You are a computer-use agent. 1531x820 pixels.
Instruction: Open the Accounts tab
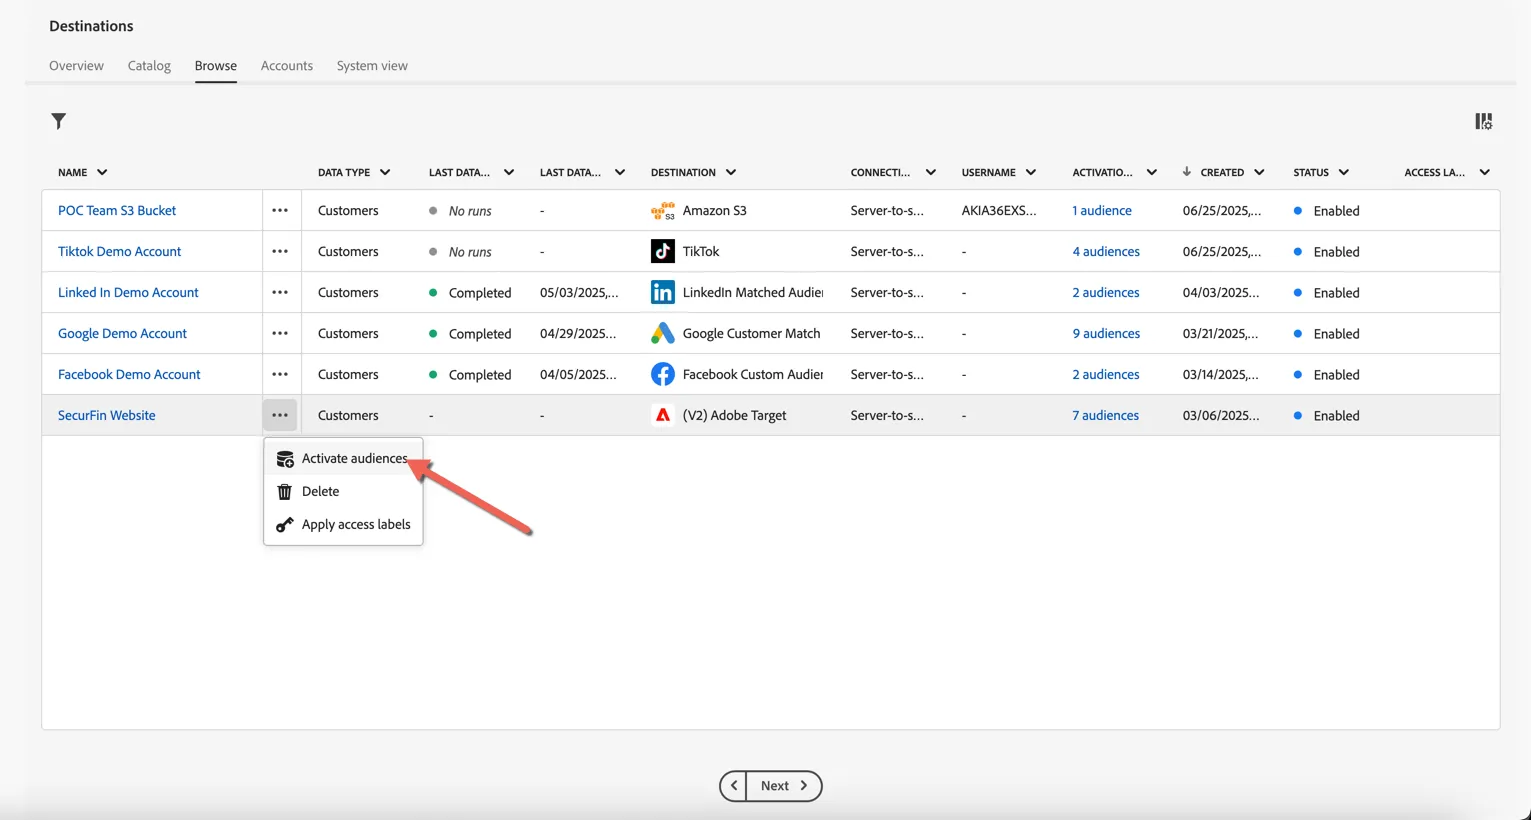[x=287, y=66]
